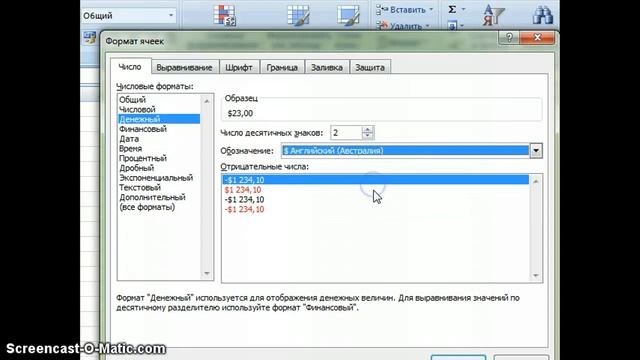This screenshot has height=360, width=640.
Task: Click the decimal places input field
Action: tap(346, 133)
